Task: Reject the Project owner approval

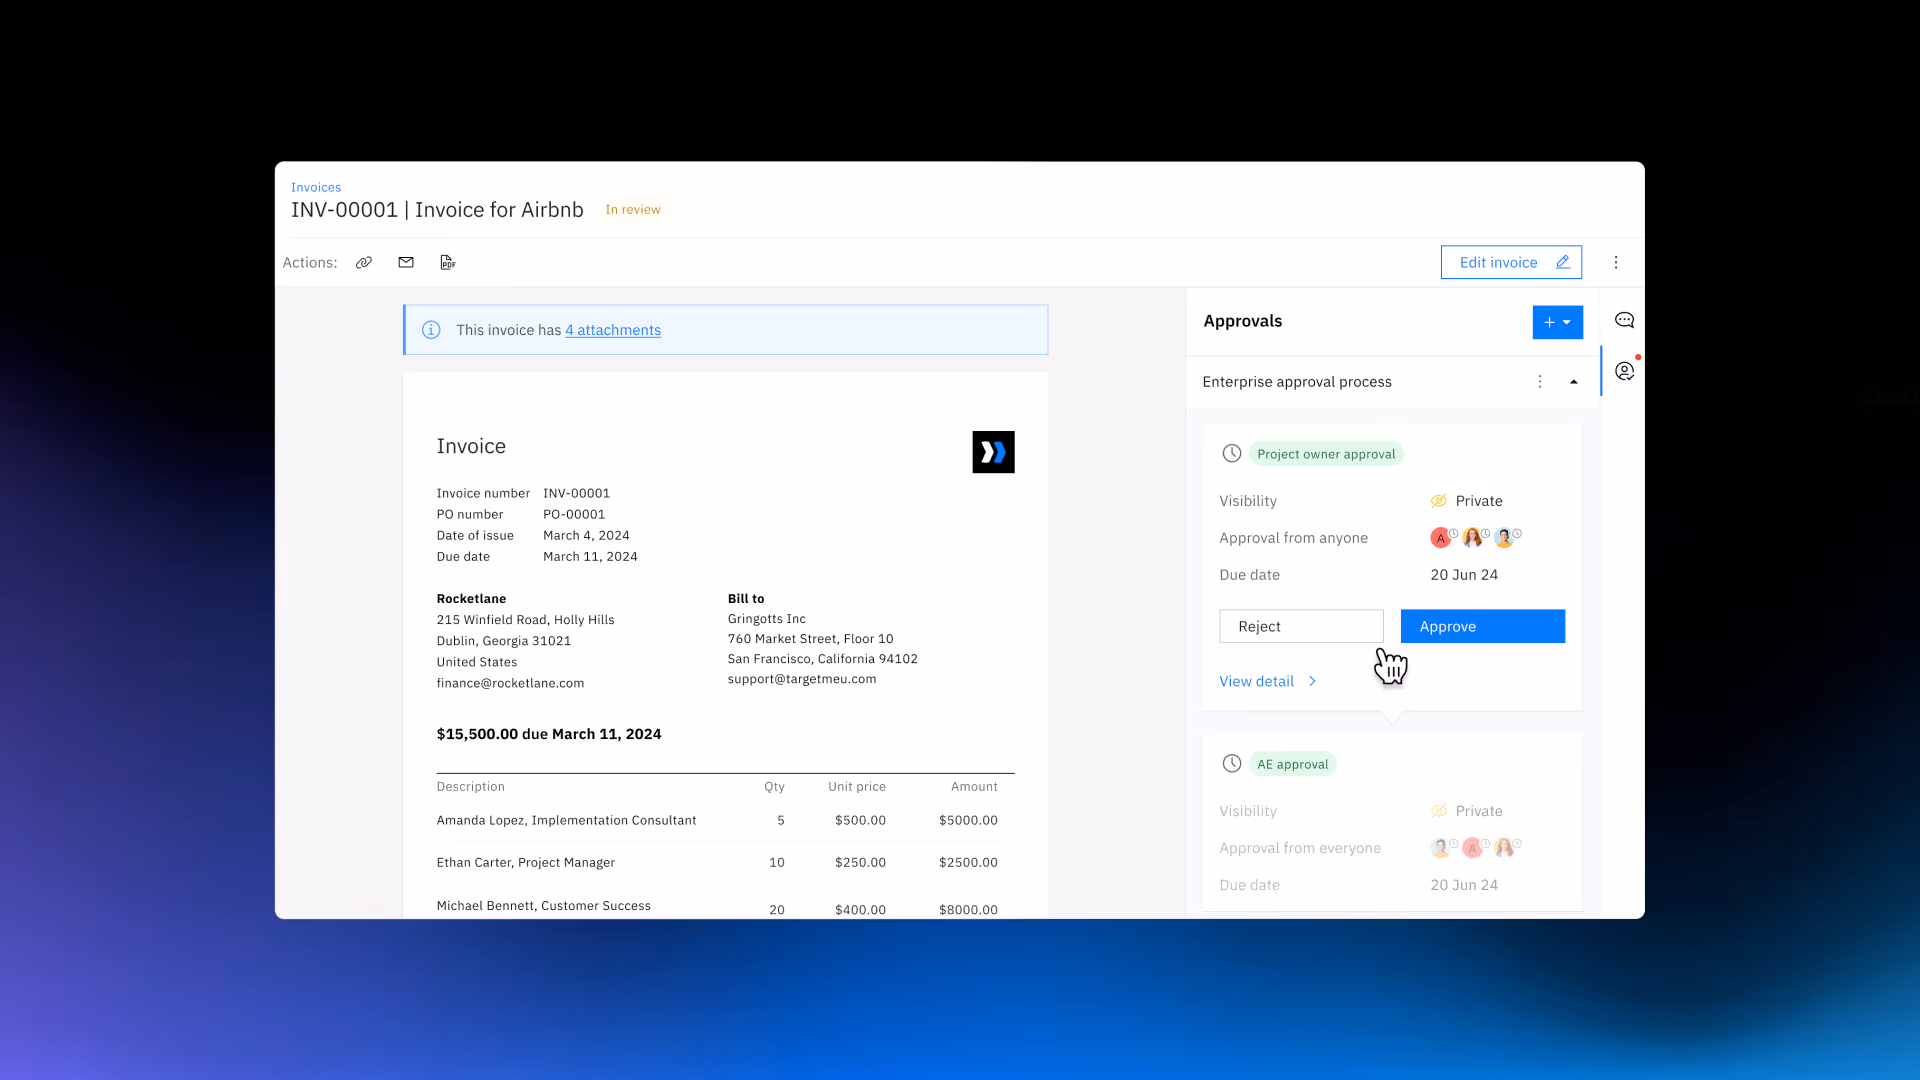Action: pos(1301,626)
